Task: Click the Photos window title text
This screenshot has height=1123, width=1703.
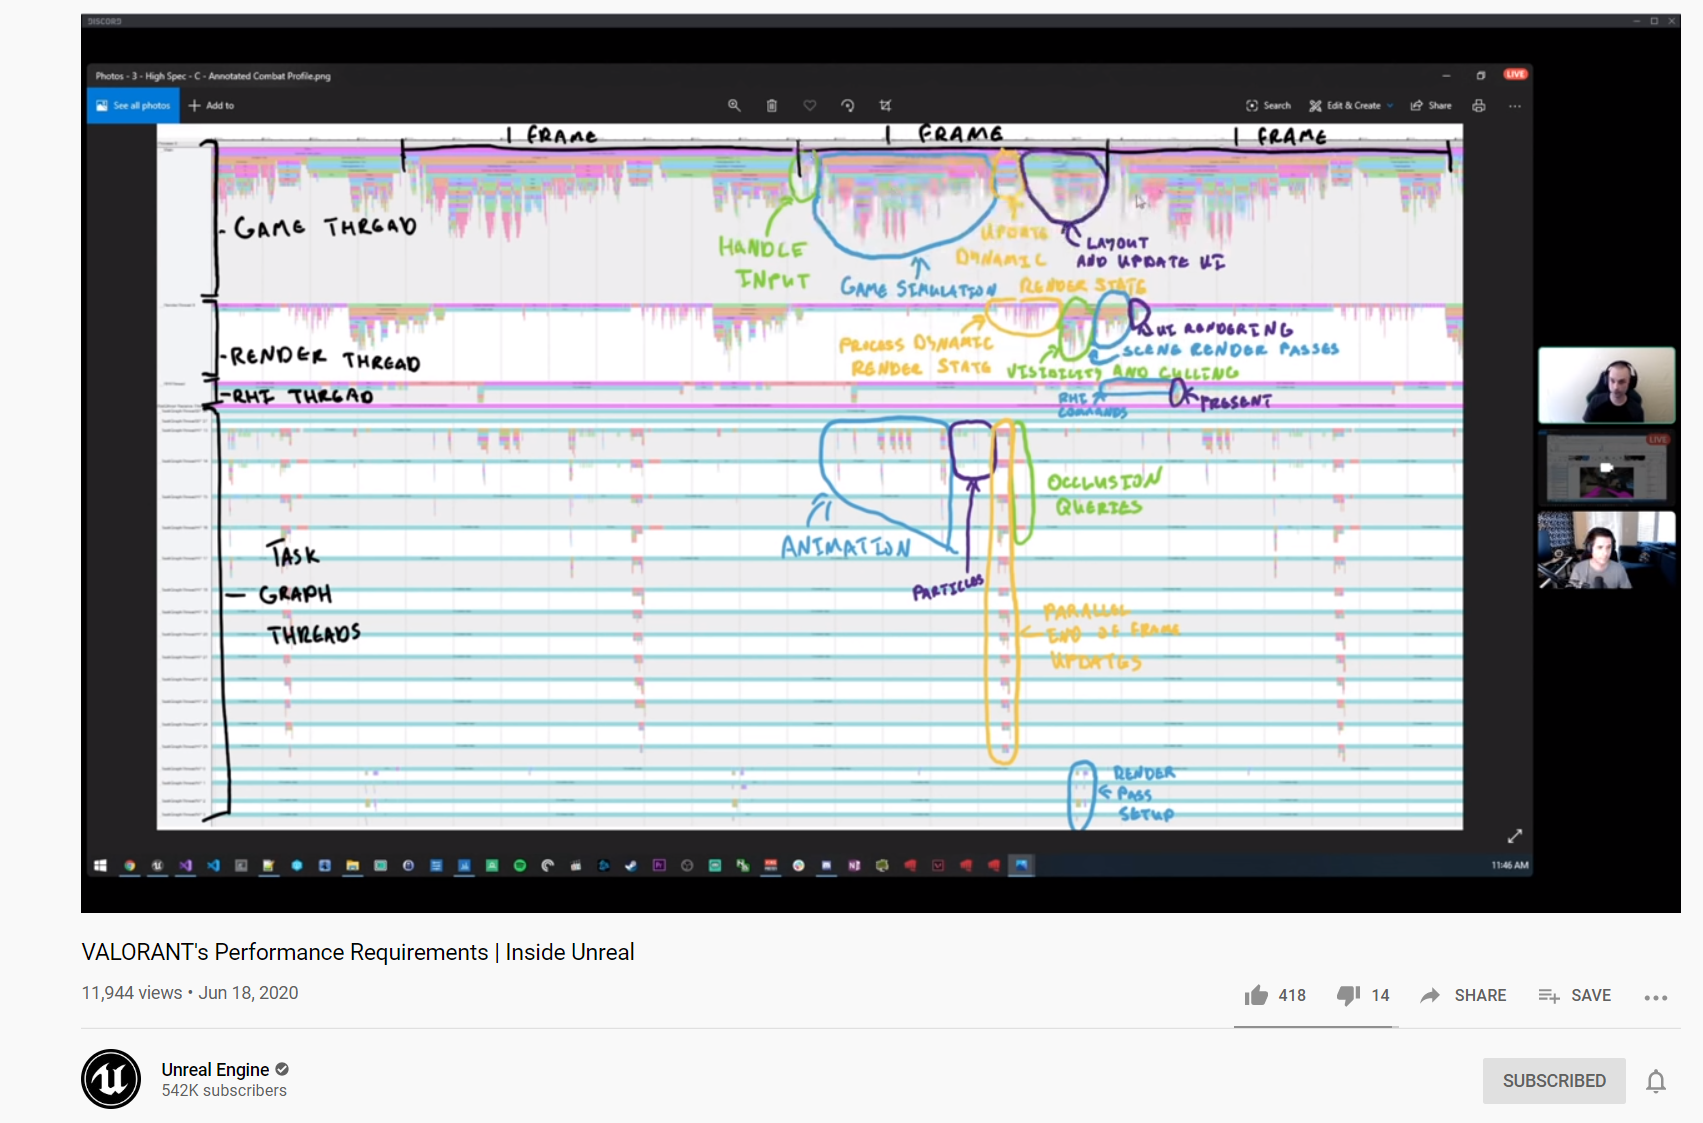Action: 213,76
